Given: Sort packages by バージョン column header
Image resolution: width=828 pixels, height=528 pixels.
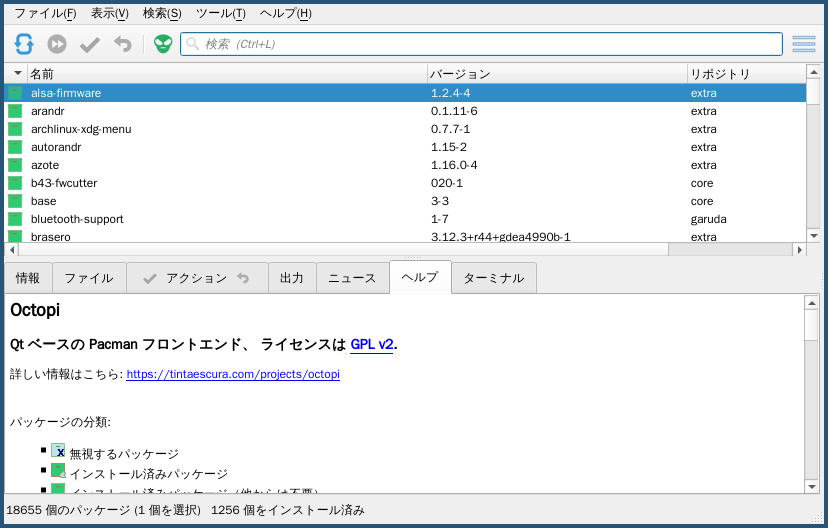Looking at the screenshot, I should 557,74.
